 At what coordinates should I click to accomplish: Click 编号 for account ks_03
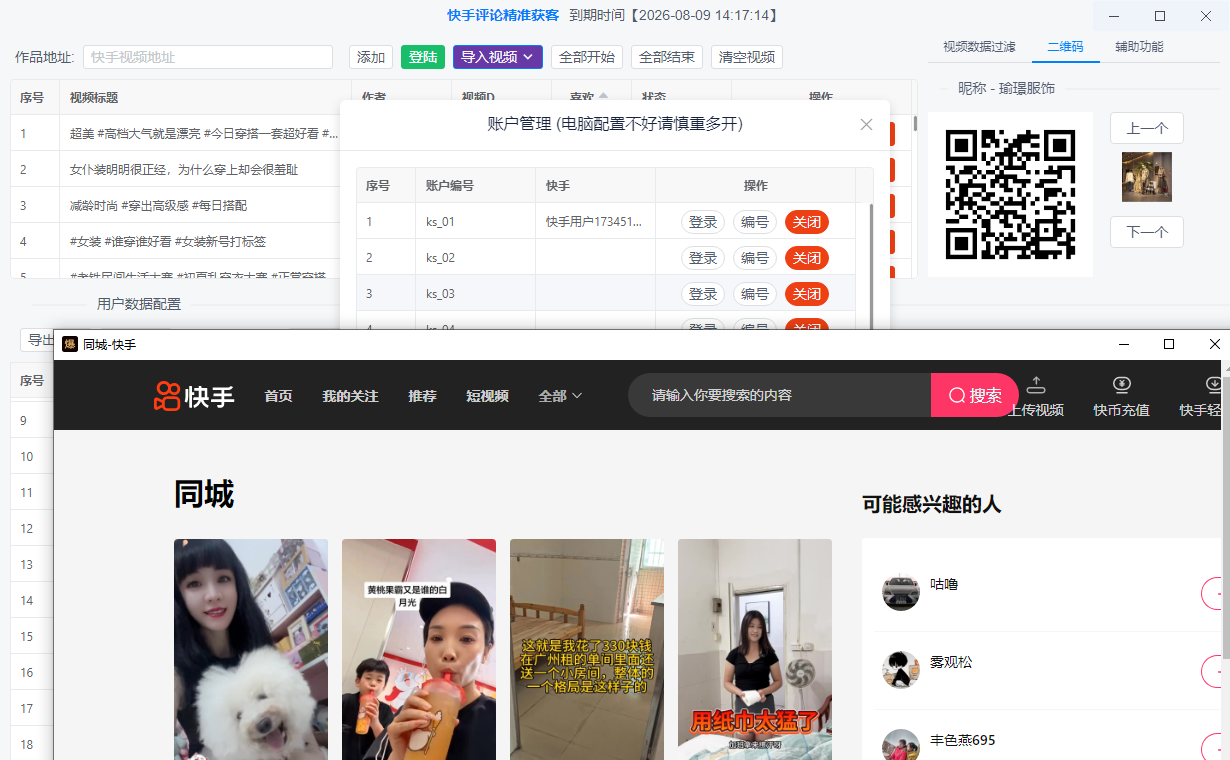pyautogui.click(x=755, y=294)
